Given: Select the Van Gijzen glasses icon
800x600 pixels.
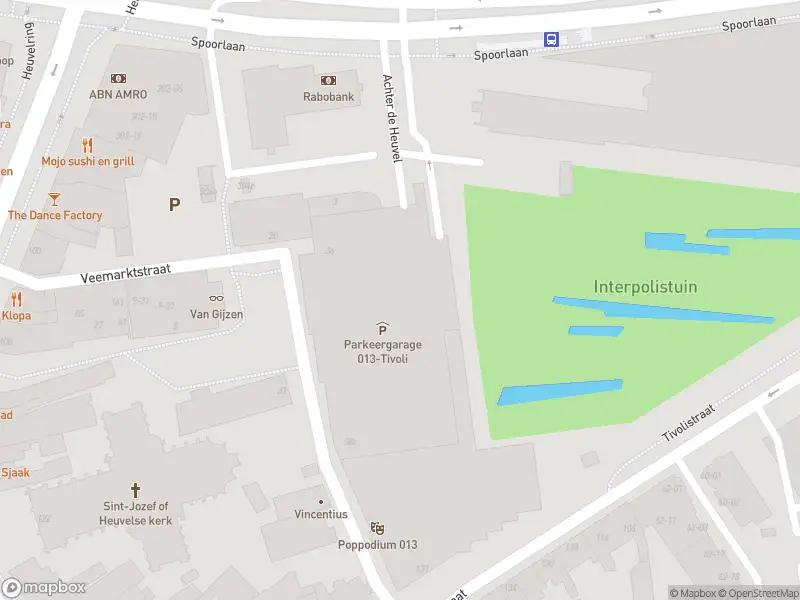Looking at the screenshot, I should 216,298.
